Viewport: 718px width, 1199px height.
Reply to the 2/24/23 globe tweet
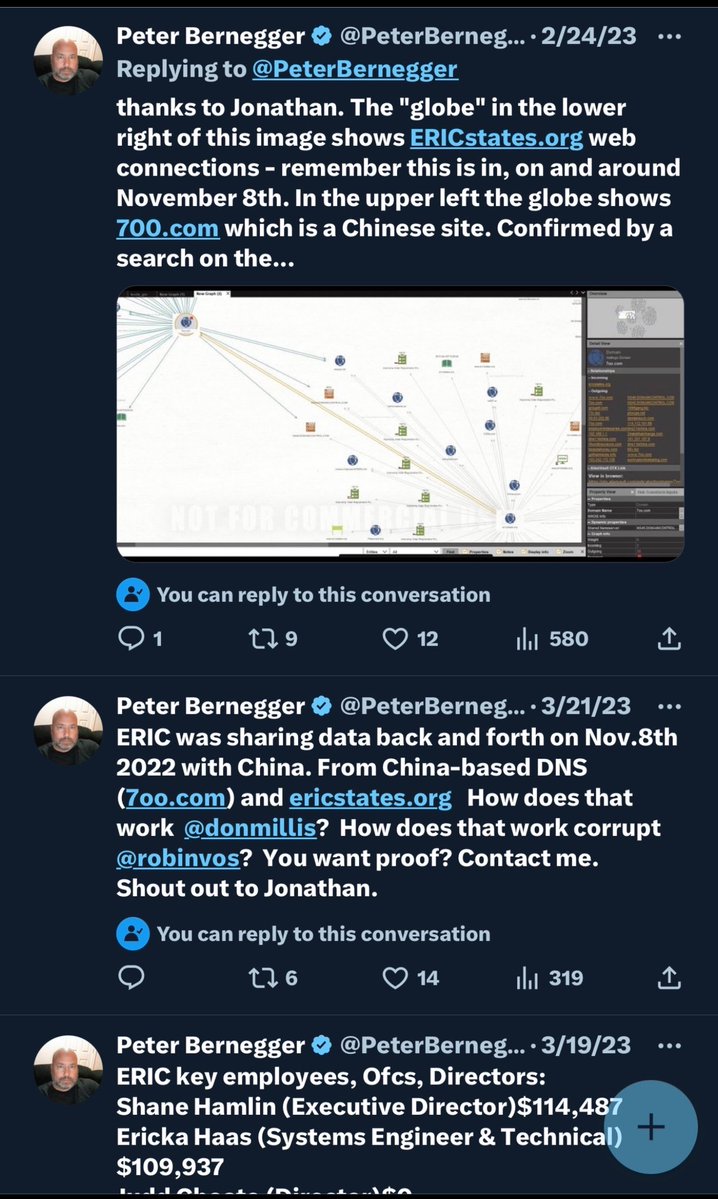132,637
